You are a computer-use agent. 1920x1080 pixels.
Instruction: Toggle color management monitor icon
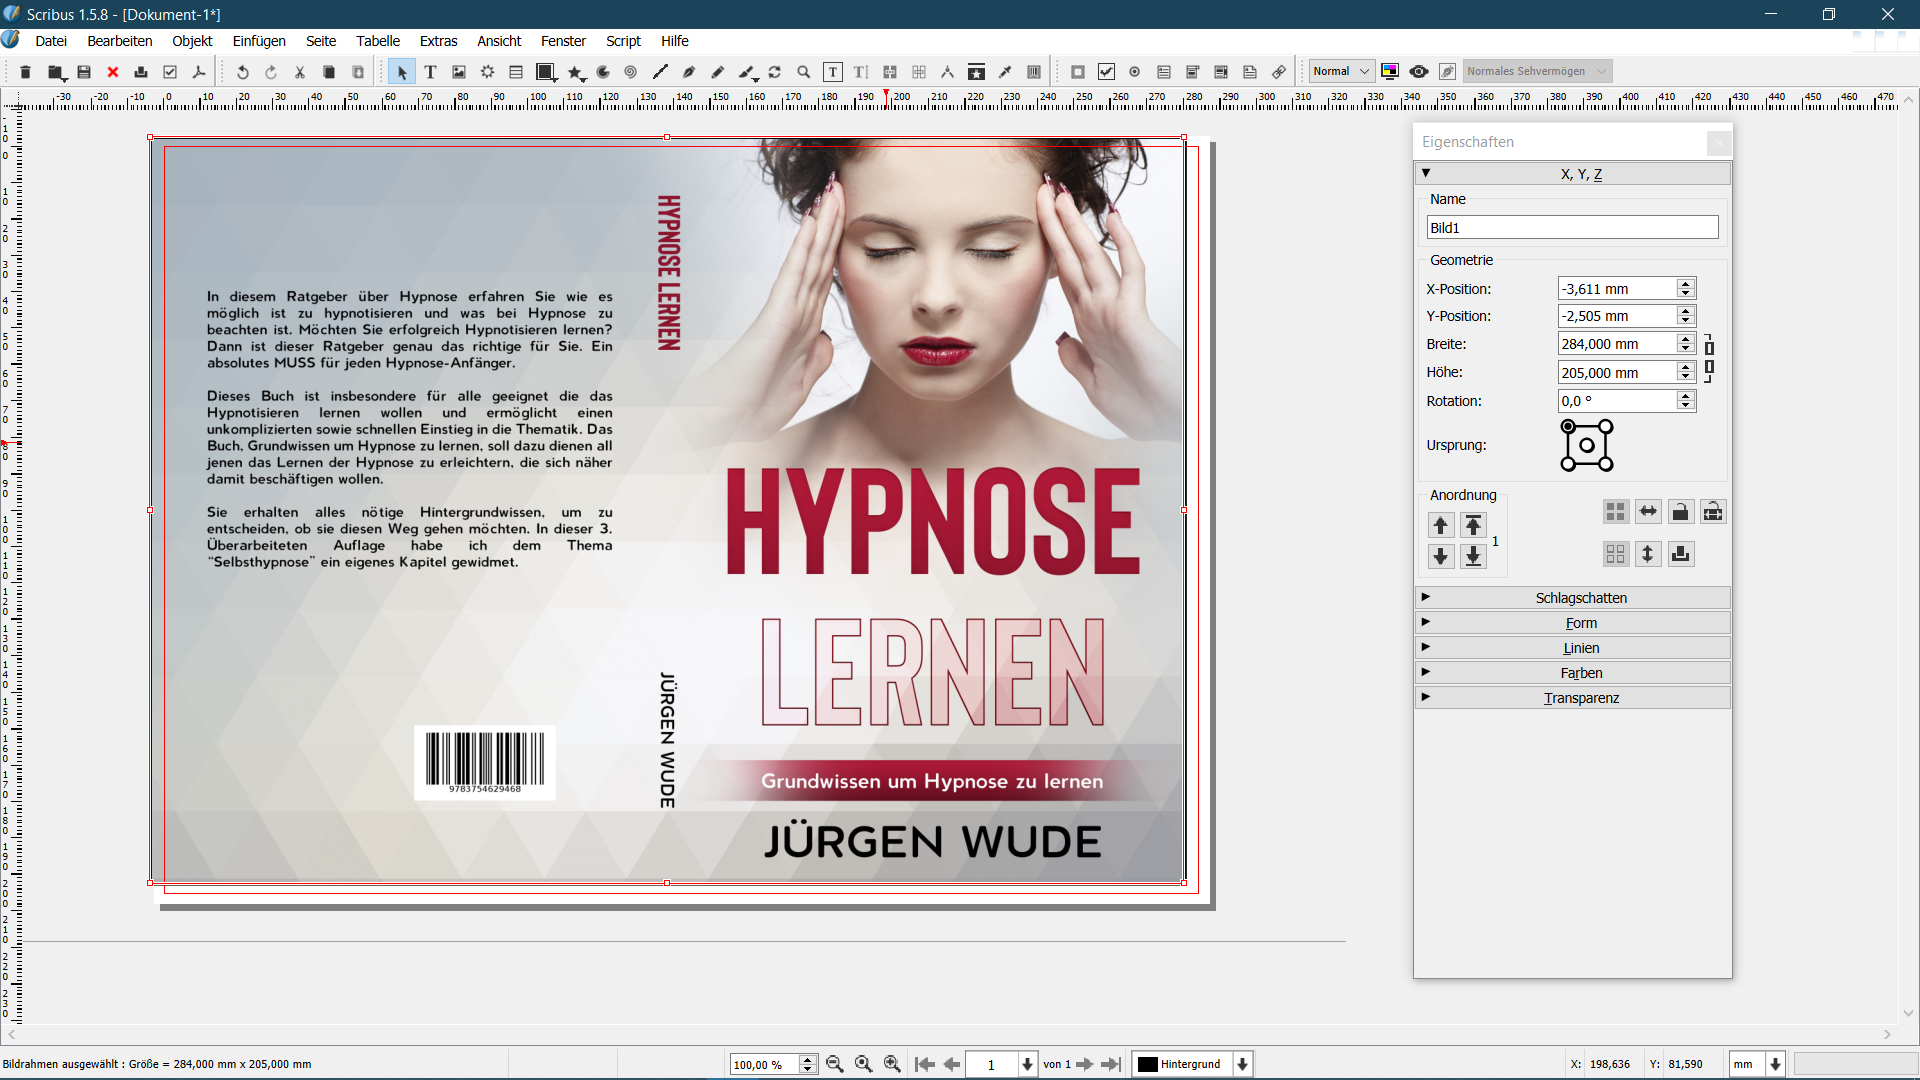click(1390, 72)
